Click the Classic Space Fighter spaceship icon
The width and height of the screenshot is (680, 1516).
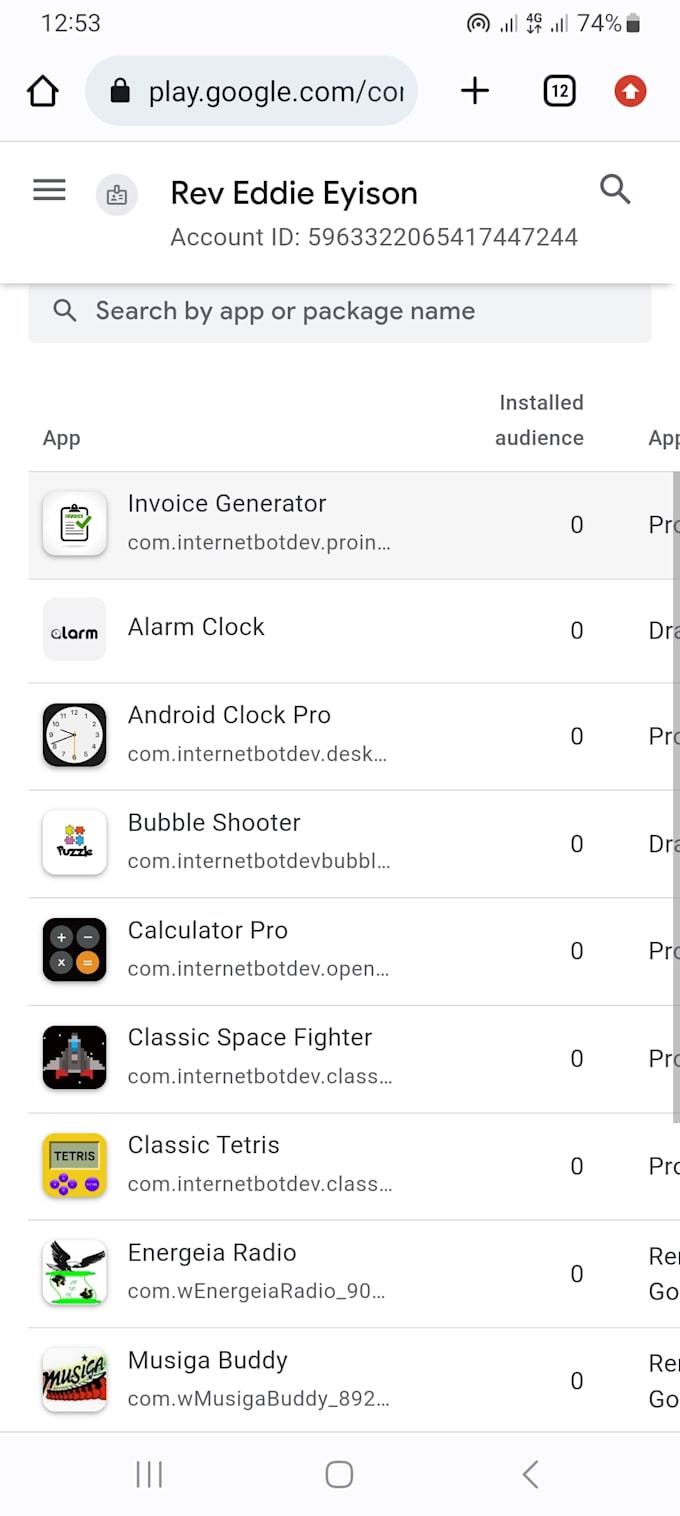coord(74,1058)
